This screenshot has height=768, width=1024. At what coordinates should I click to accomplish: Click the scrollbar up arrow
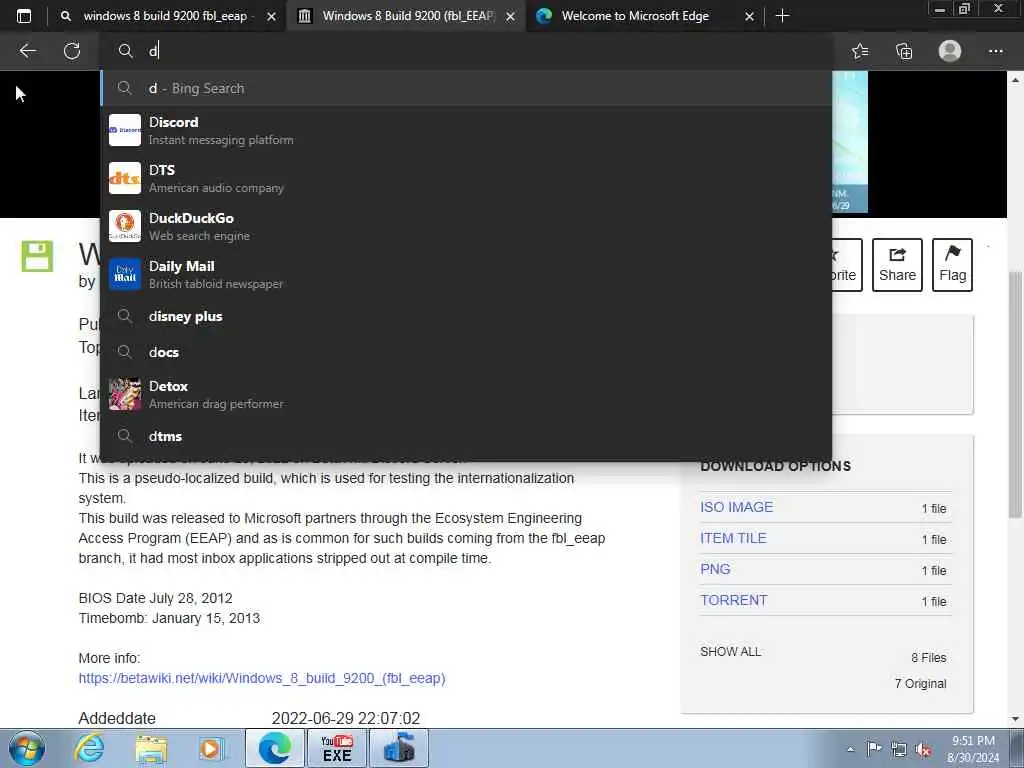click(1016, 80)
